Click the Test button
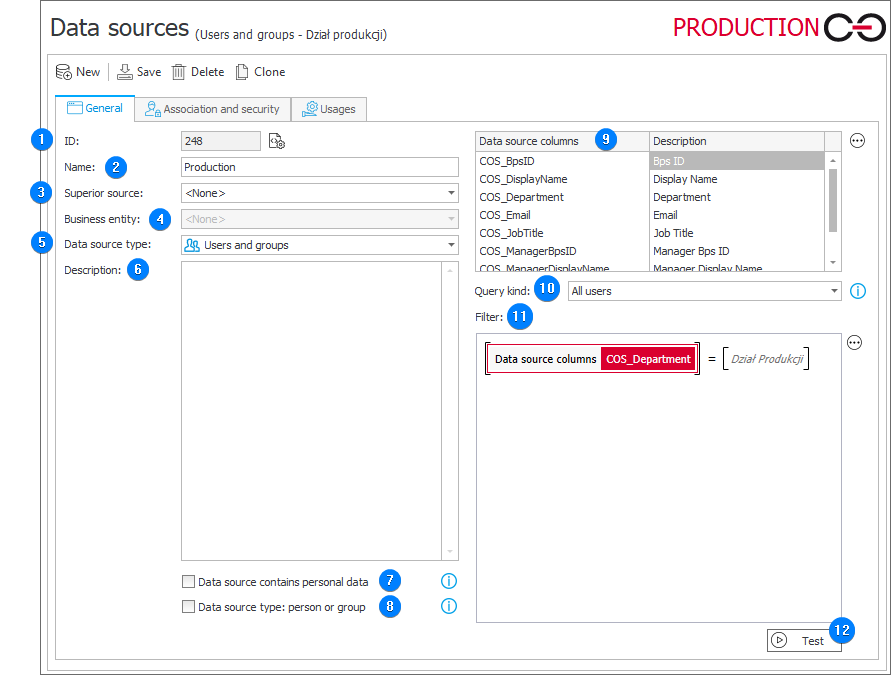This screenshot has height=675, width=891. point(804,640)
